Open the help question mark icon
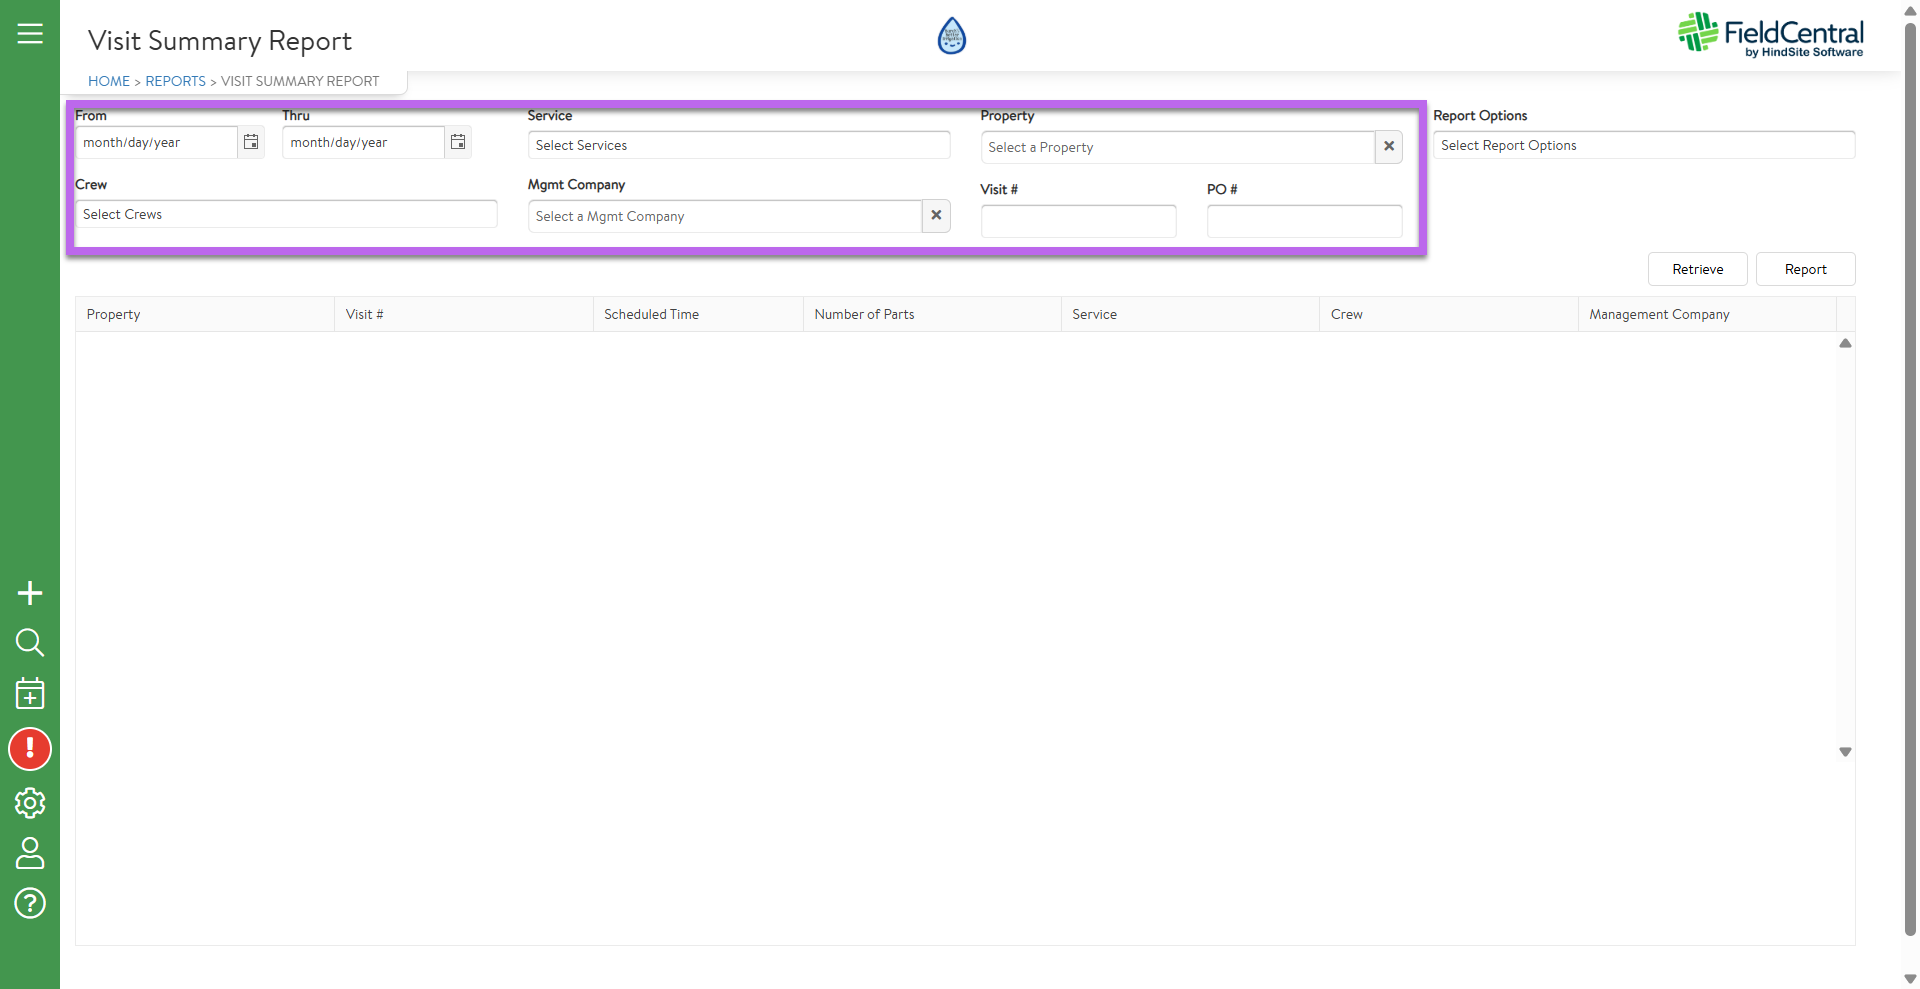 [x=30, y=903]
